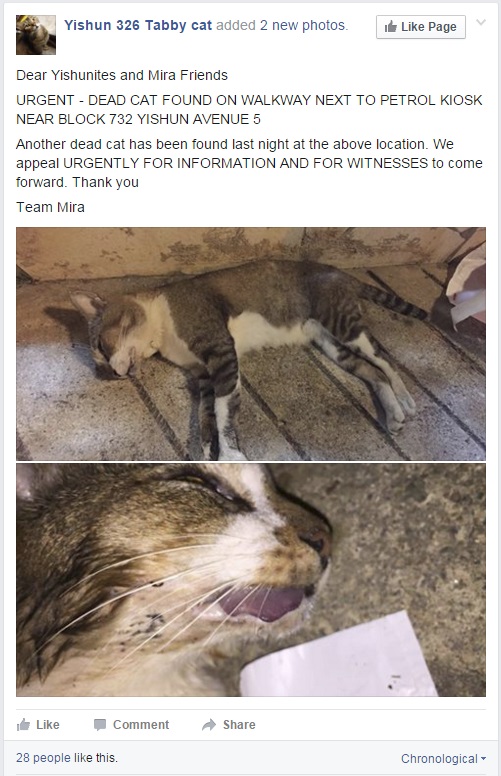Click the Like Page button
The image size is (501, 776).
421,27
